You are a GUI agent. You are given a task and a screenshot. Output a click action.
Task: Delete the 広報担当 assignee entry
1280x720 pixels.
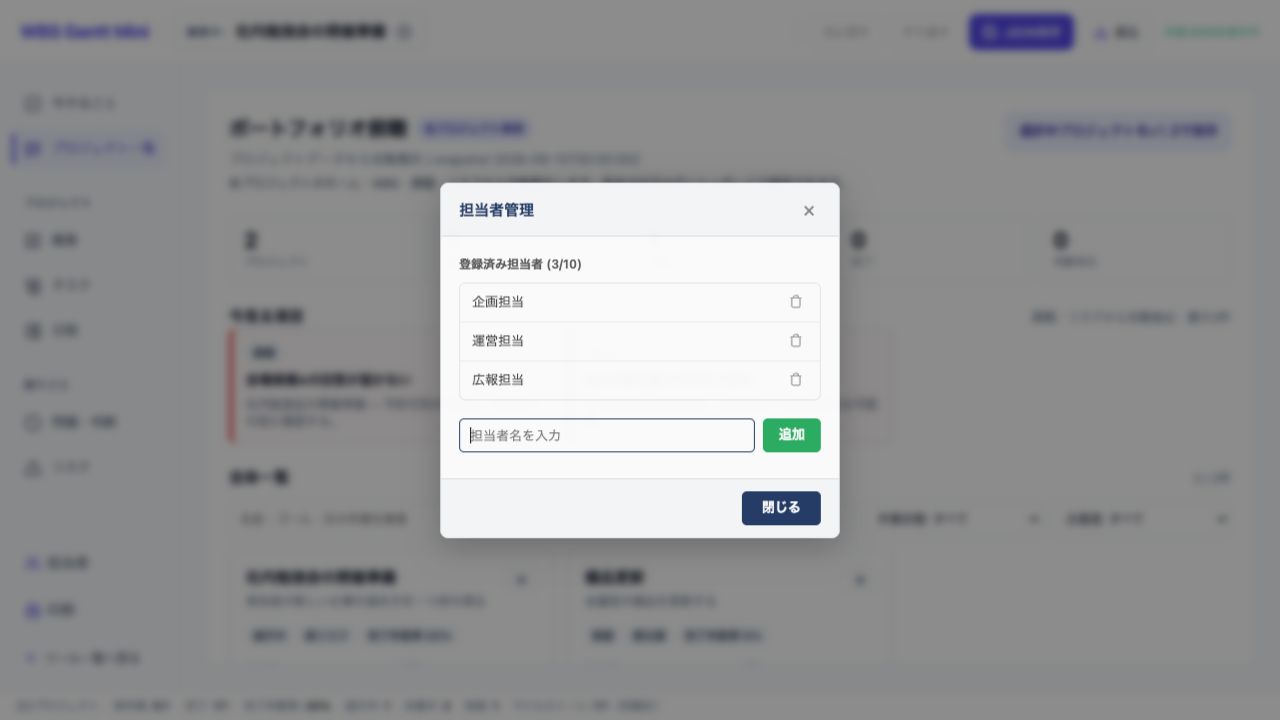pyautogui.click(x=796, y=380)
